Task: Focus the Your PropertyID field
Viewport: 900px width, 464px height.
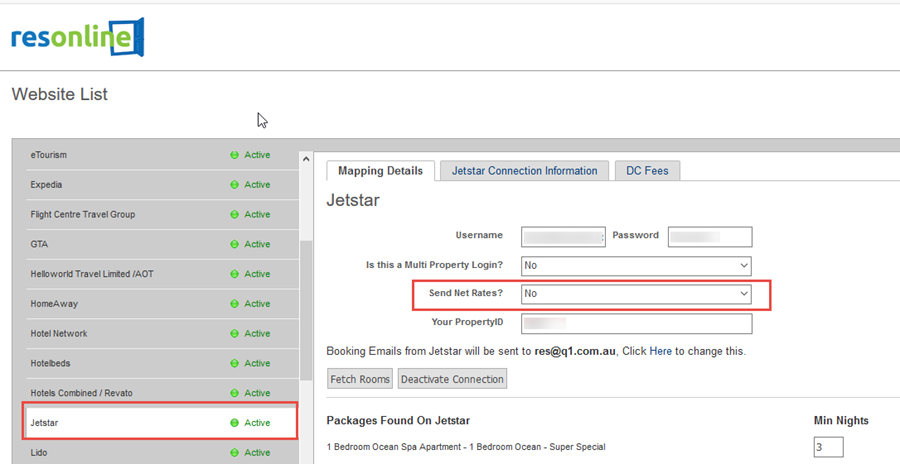Action: click(x=637, y=323)
